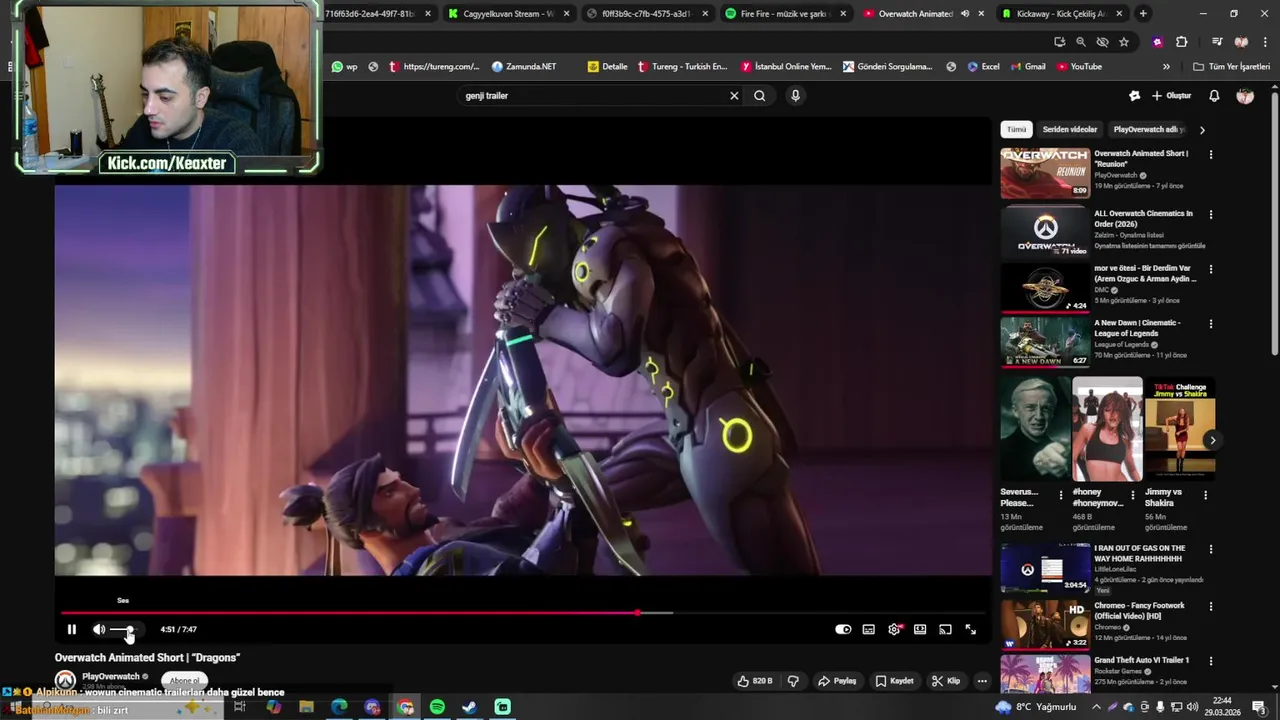
Task: Open the Gmail bookmark
Action: (1027, 67)
